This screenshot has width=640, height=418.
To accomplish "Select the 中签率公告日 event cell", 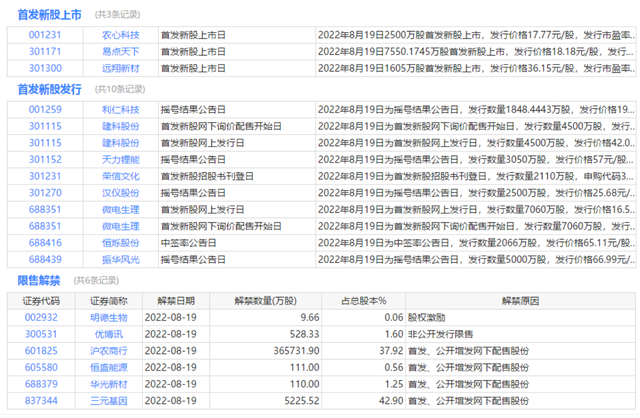I will click(x=237, y=243).
